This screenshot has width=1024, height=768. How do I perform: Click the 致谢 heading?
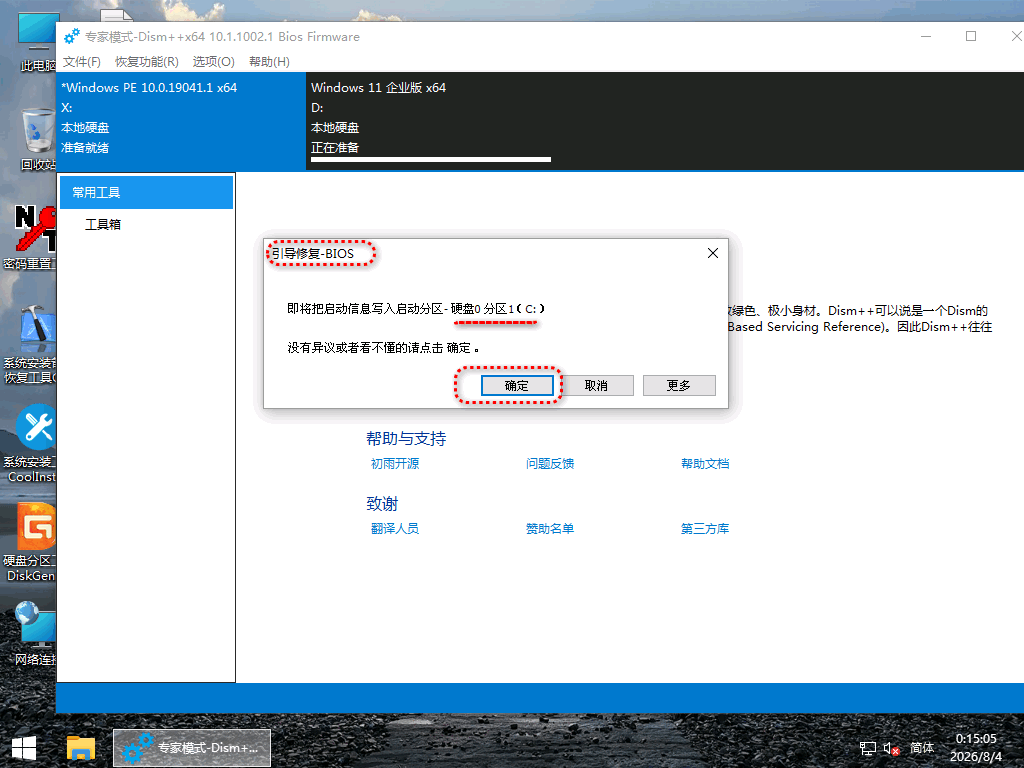pos(382,504)
